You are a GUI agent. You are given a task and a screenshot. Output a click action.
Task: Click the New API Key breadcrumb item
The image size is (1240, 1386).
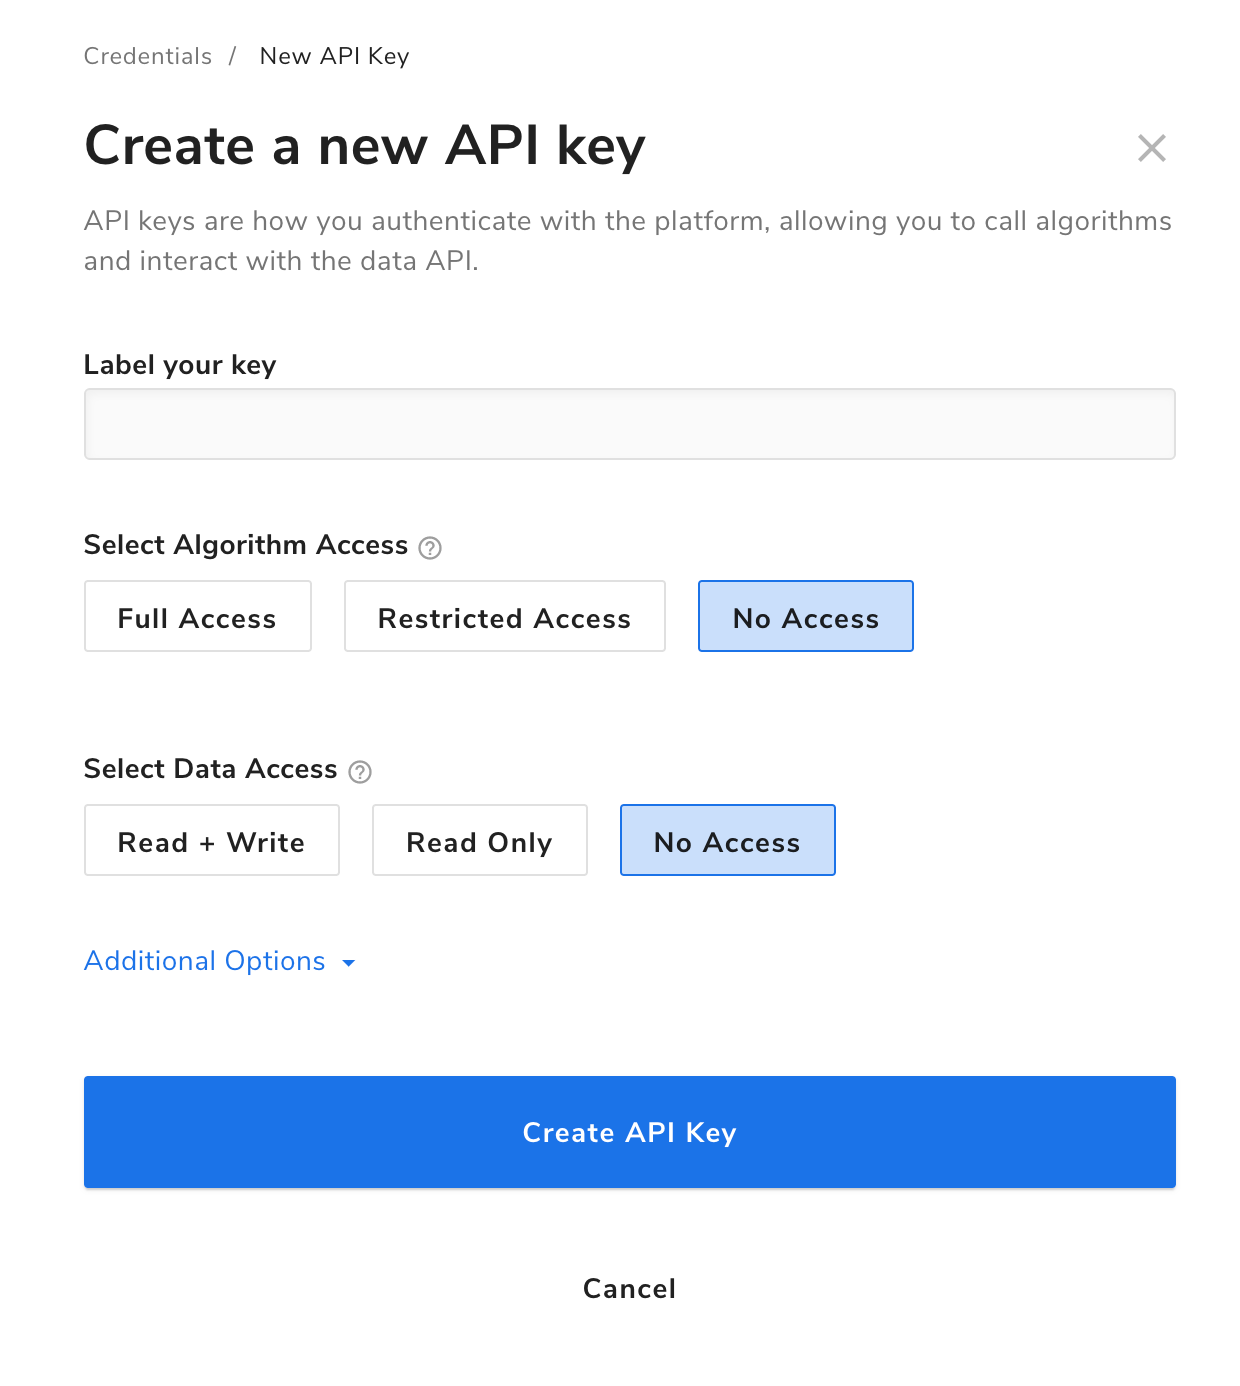pyautogui.click(x=334, y=56)
